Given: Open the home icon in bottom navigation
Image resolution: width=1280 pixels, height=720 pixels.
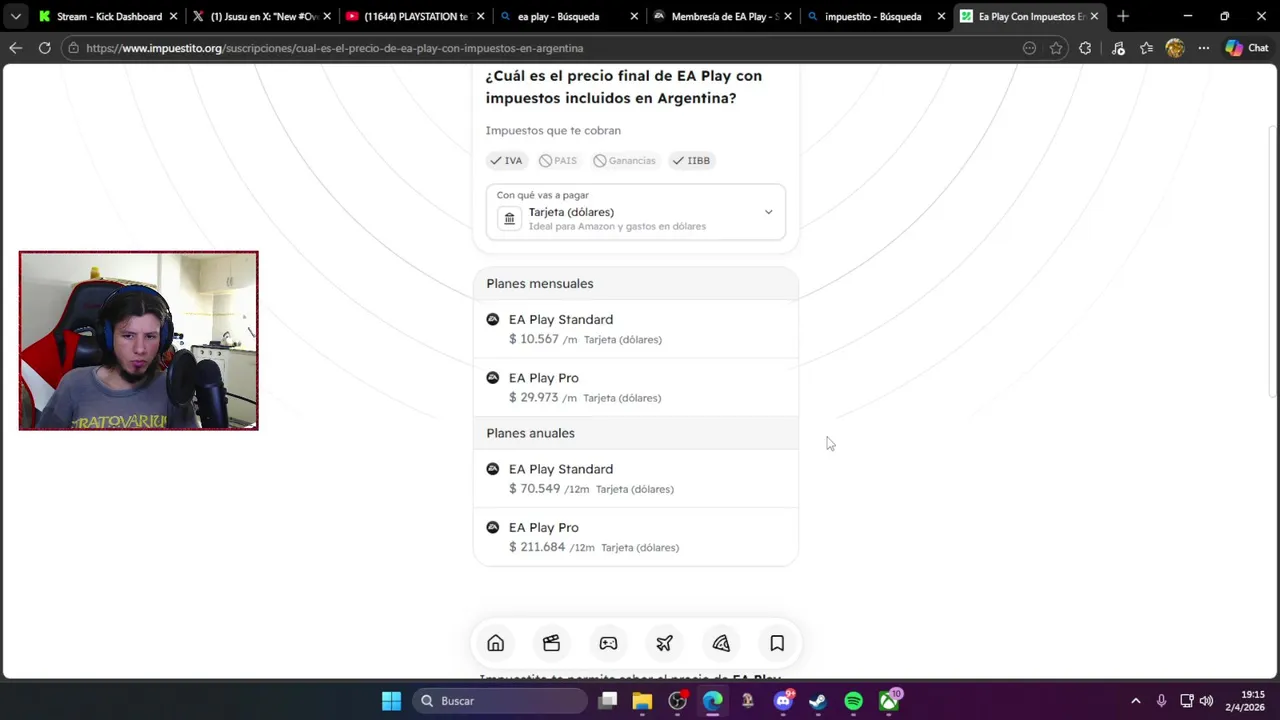Looking at the screenshot, I should 495,643.
